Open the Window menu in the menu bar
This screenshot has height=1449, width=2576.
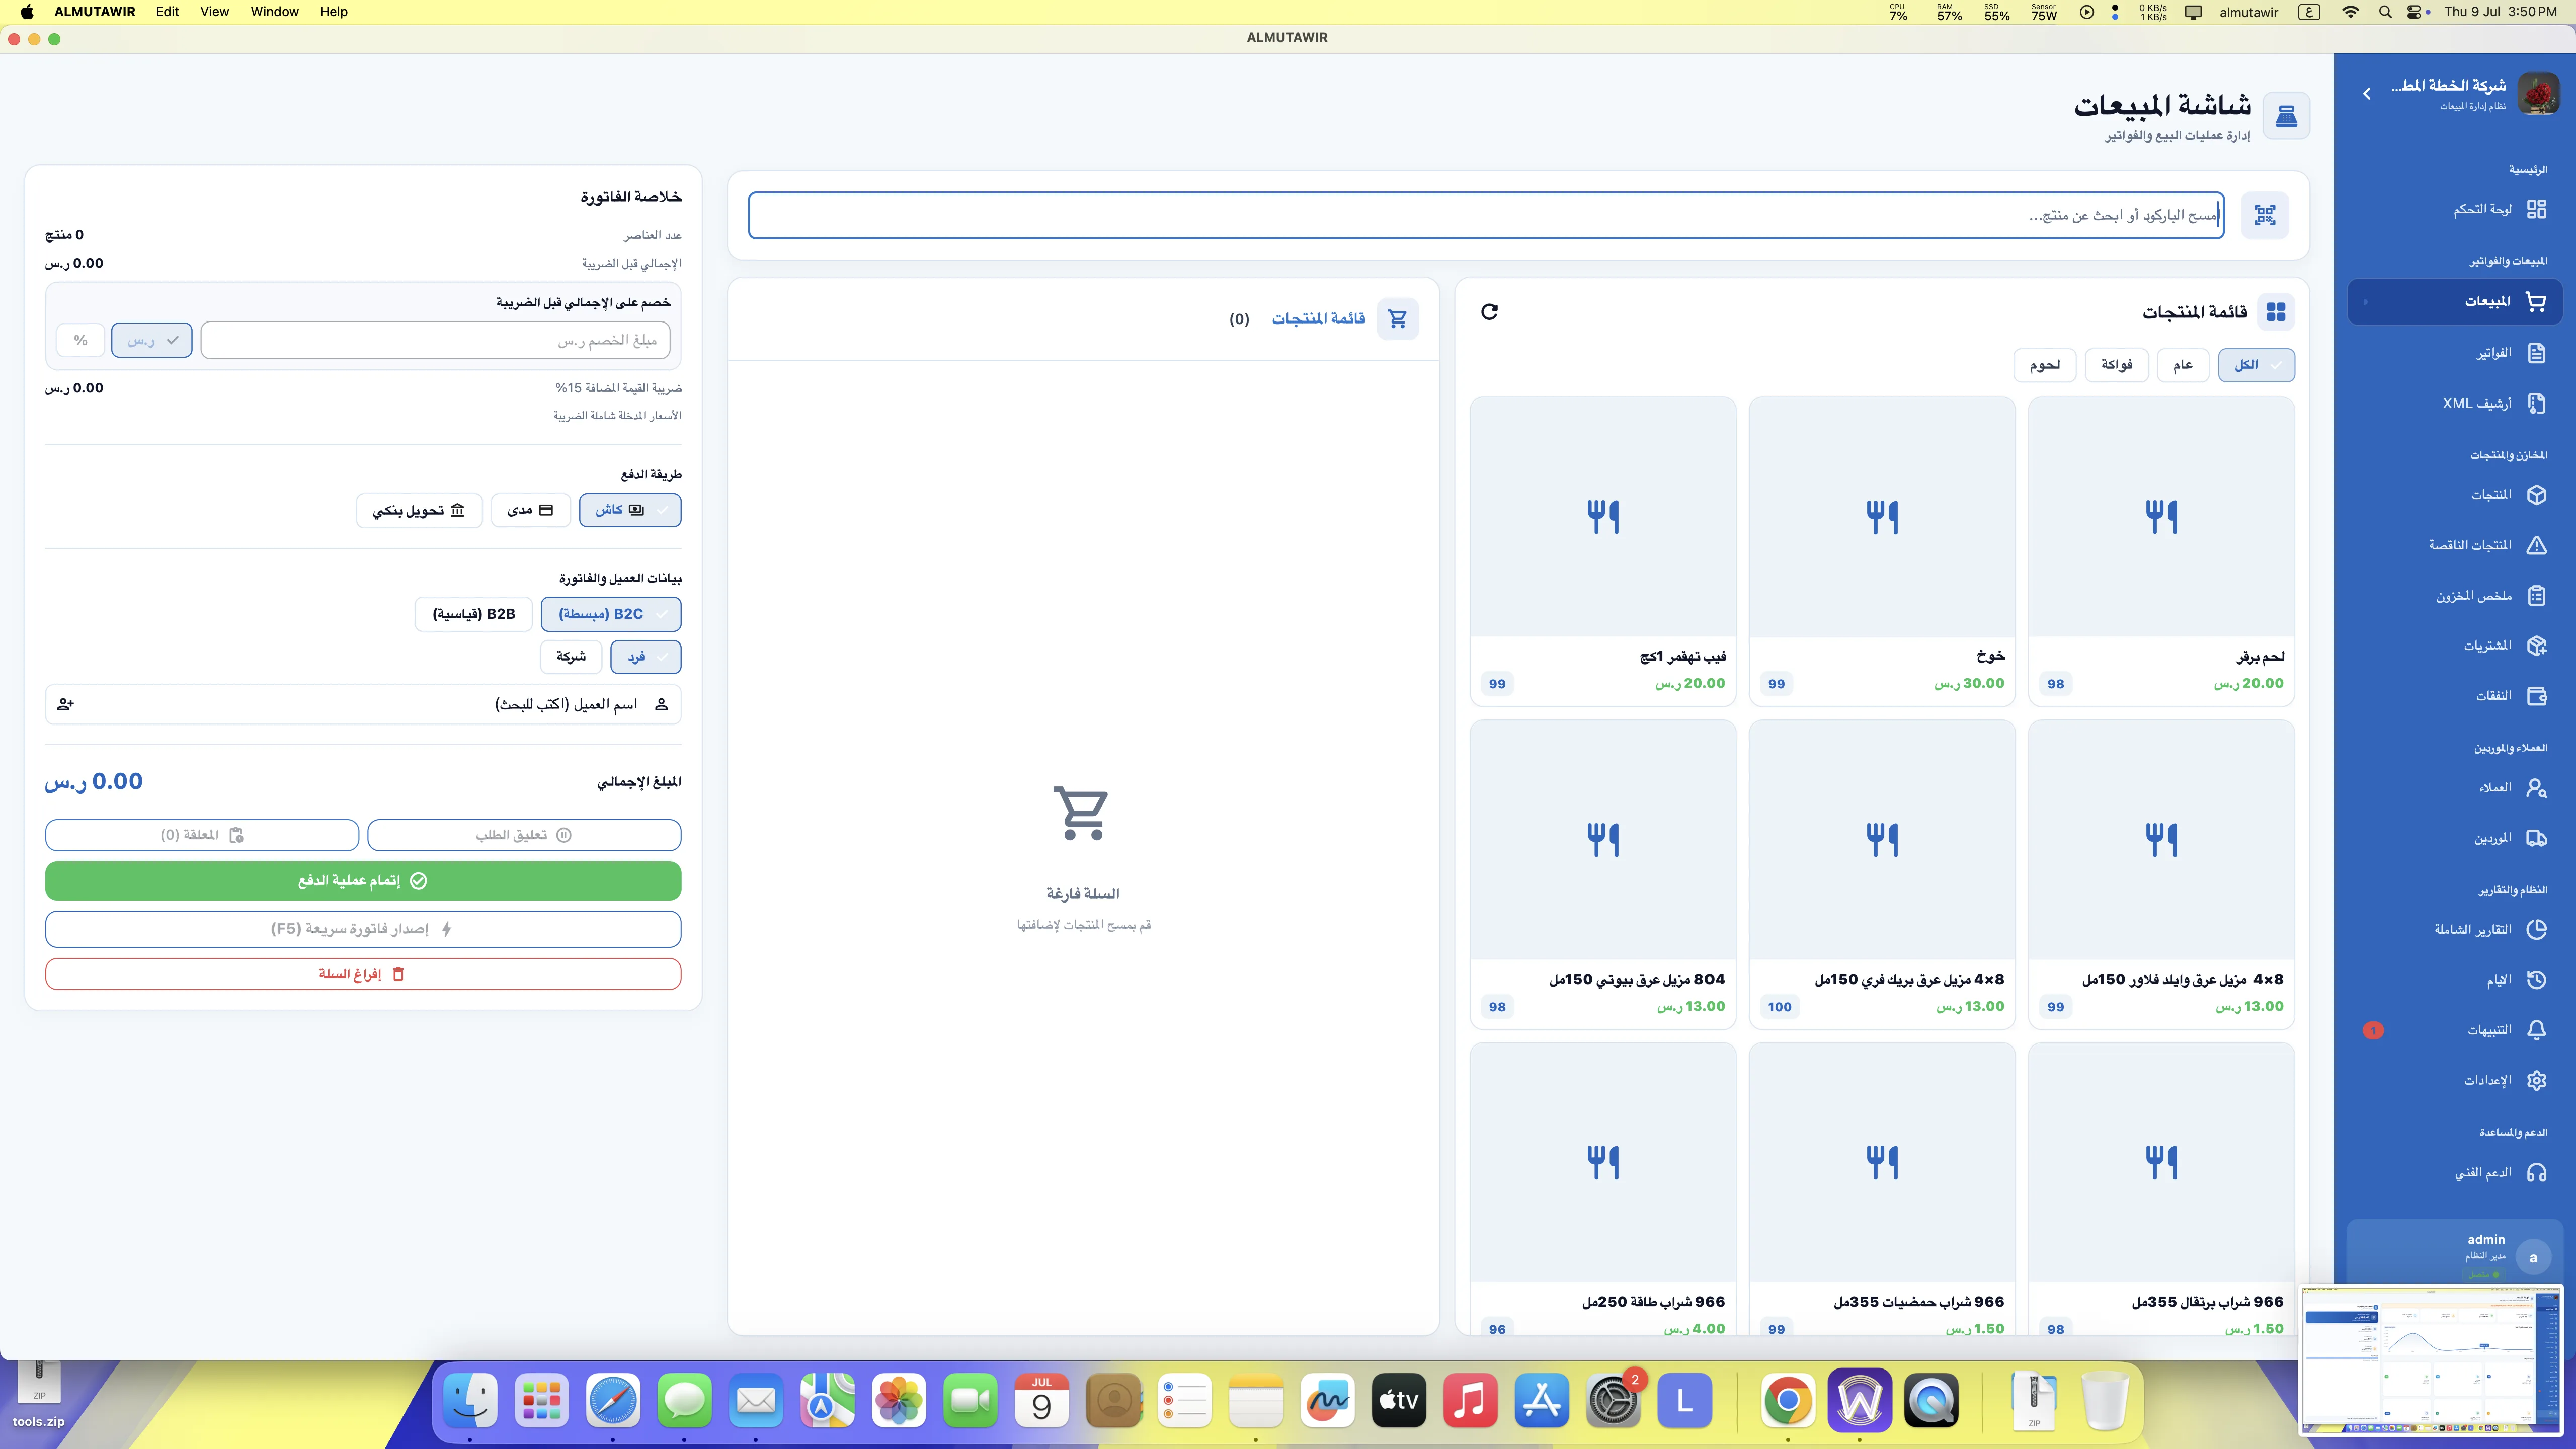pyautogui.click(x=274, y=12)
